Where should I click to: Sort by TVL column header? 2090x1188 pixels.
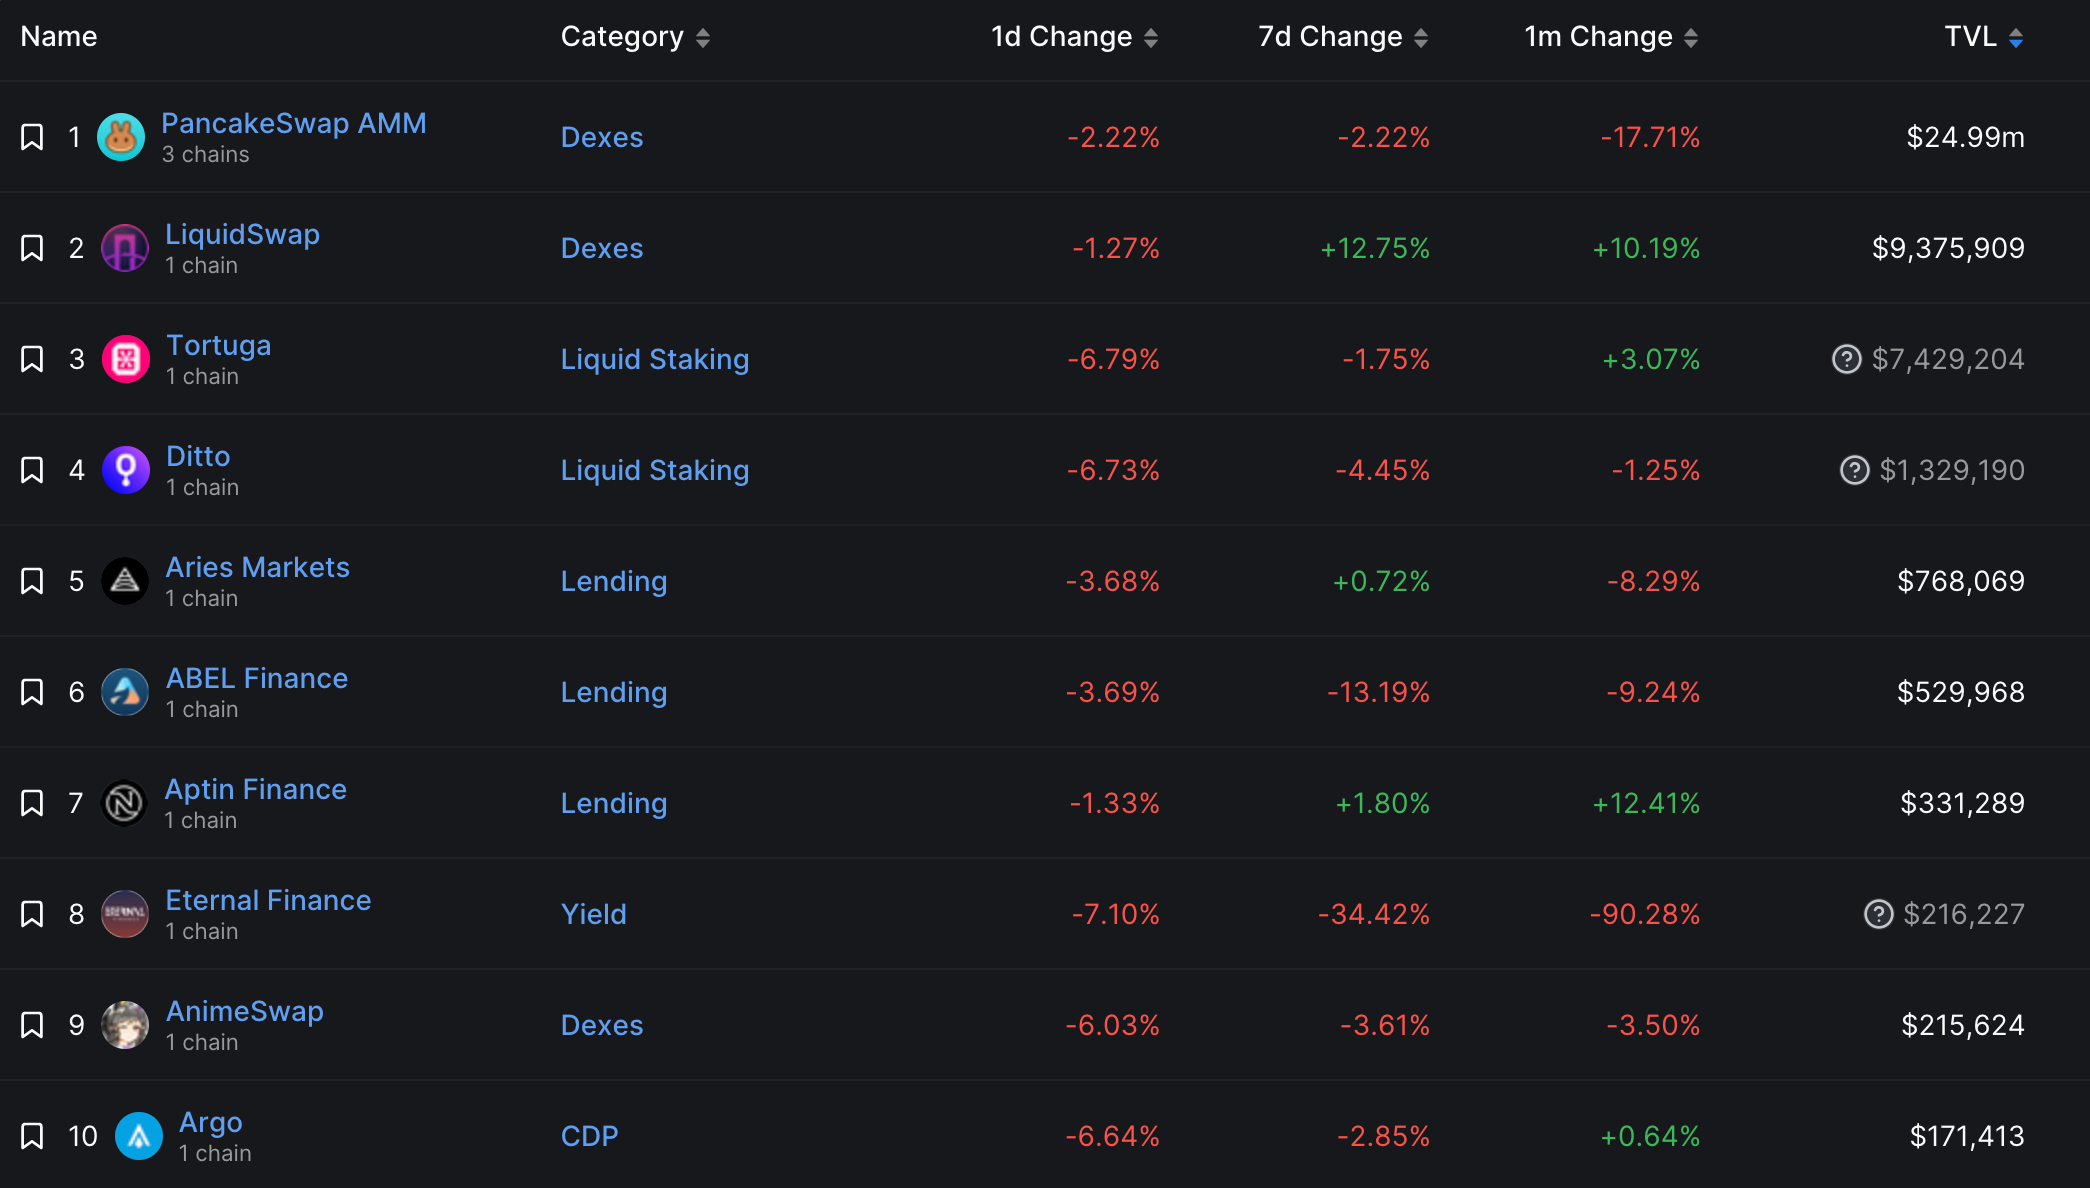point(1983,37)
